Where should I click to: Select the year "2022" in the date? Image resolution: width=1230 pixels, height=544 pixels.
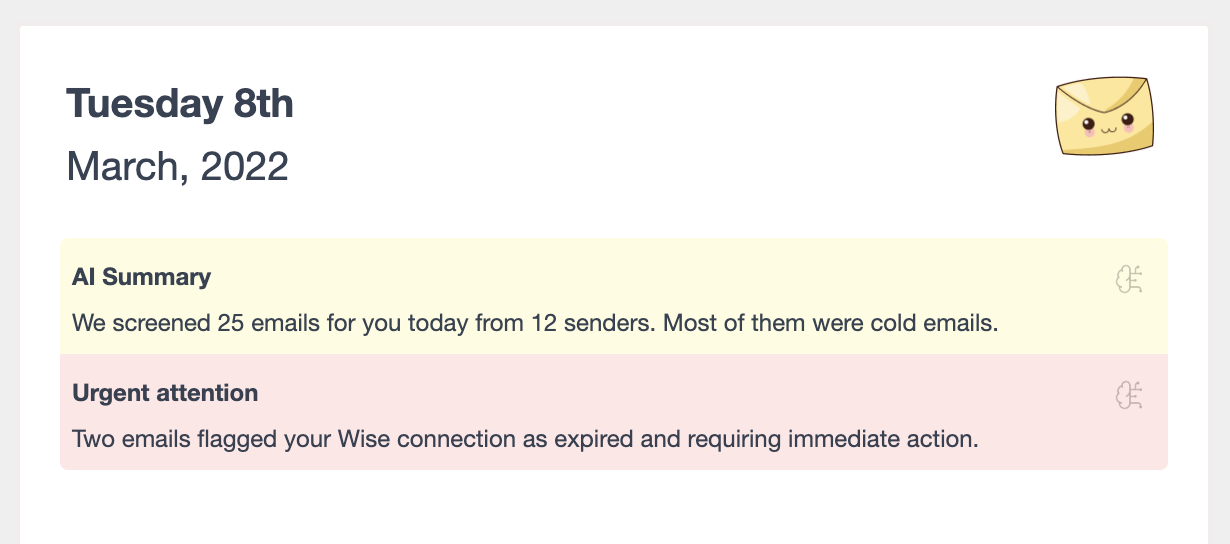(245, 166)
